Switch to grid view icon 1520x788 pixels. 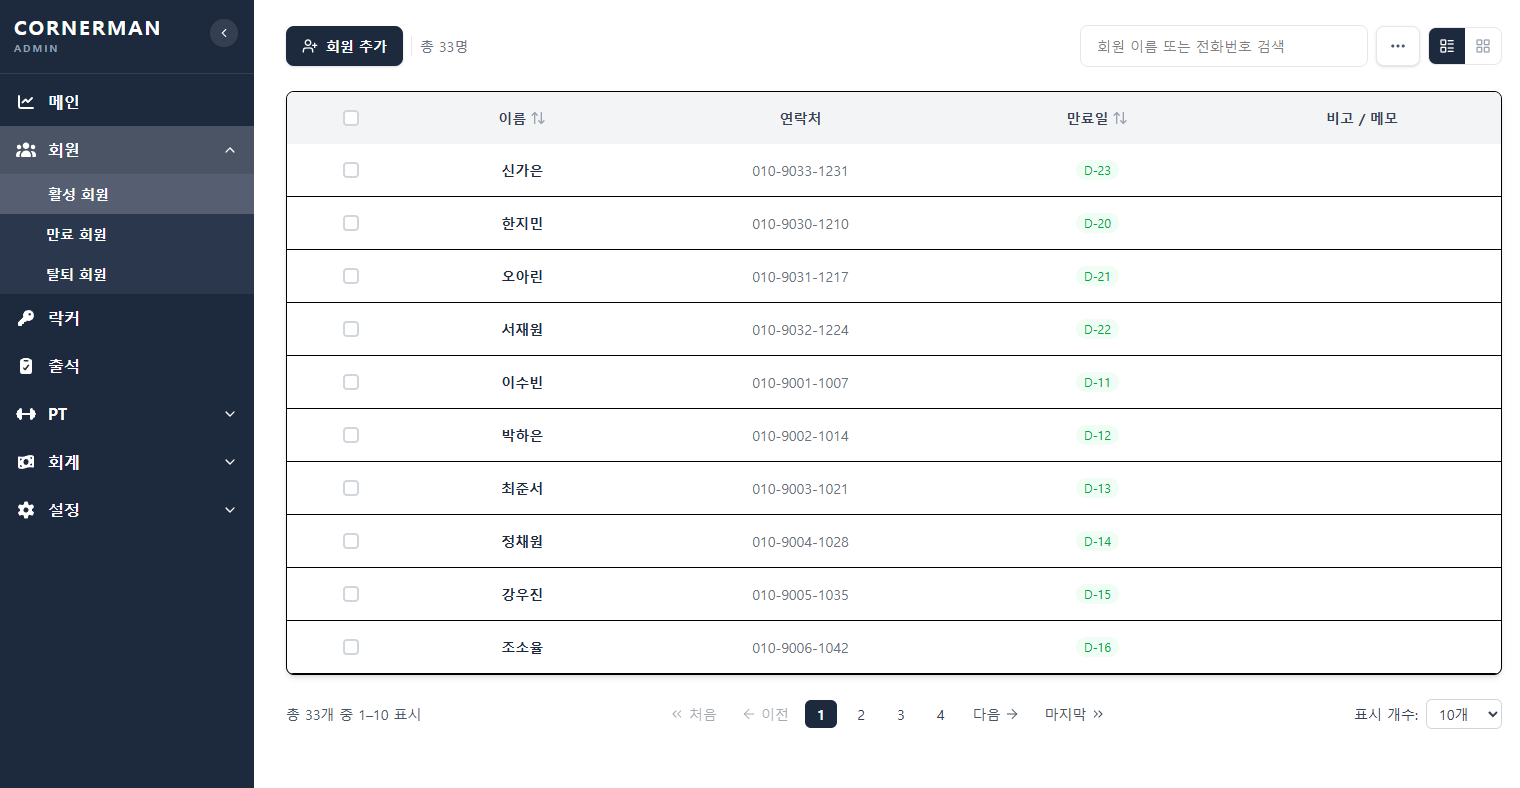click(1483, 46)
